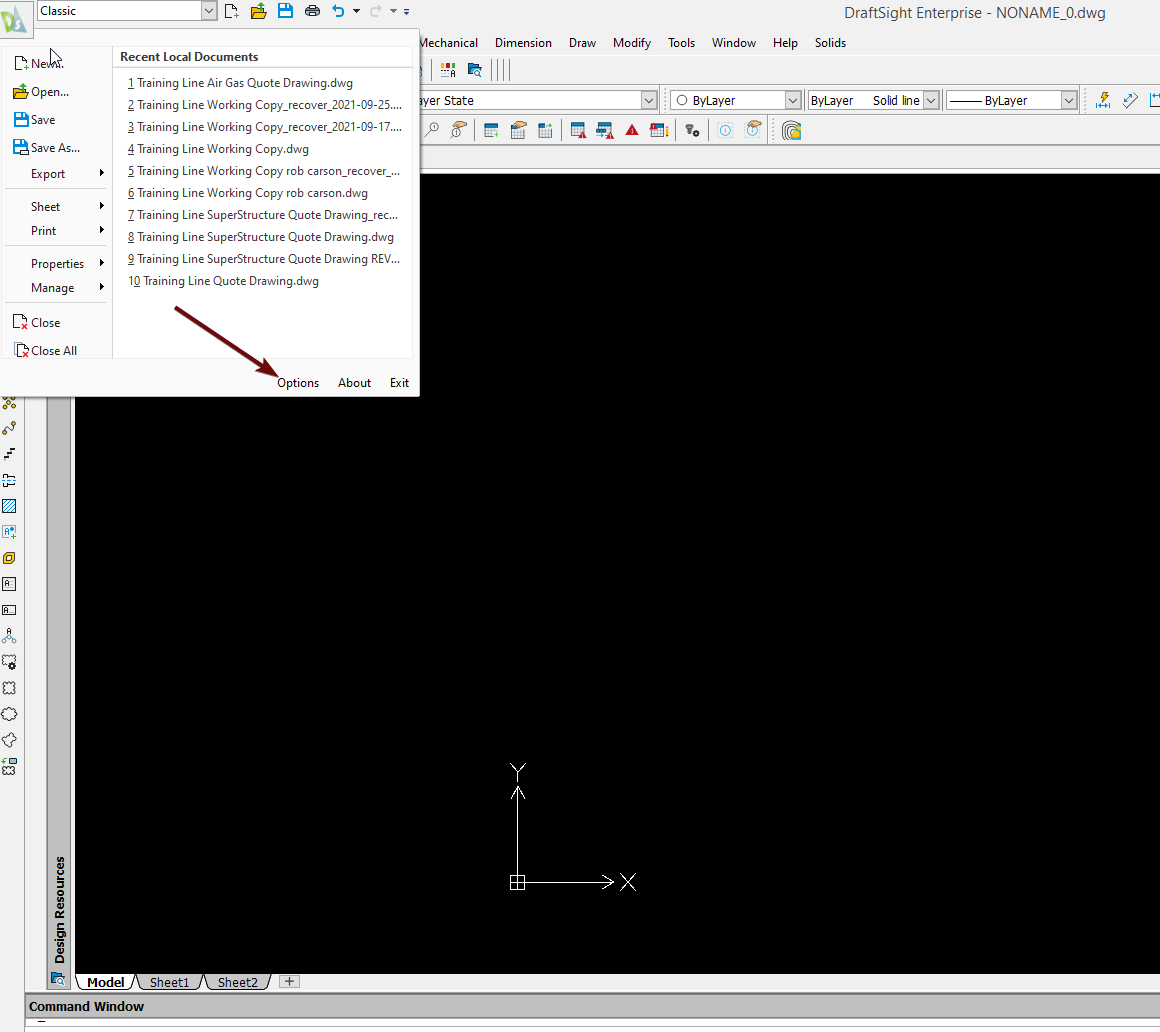This screenshot has width=1160, height=1032.
Task: Select the Hatch tool in left toolbar
Action: click(x=9, y=506)
